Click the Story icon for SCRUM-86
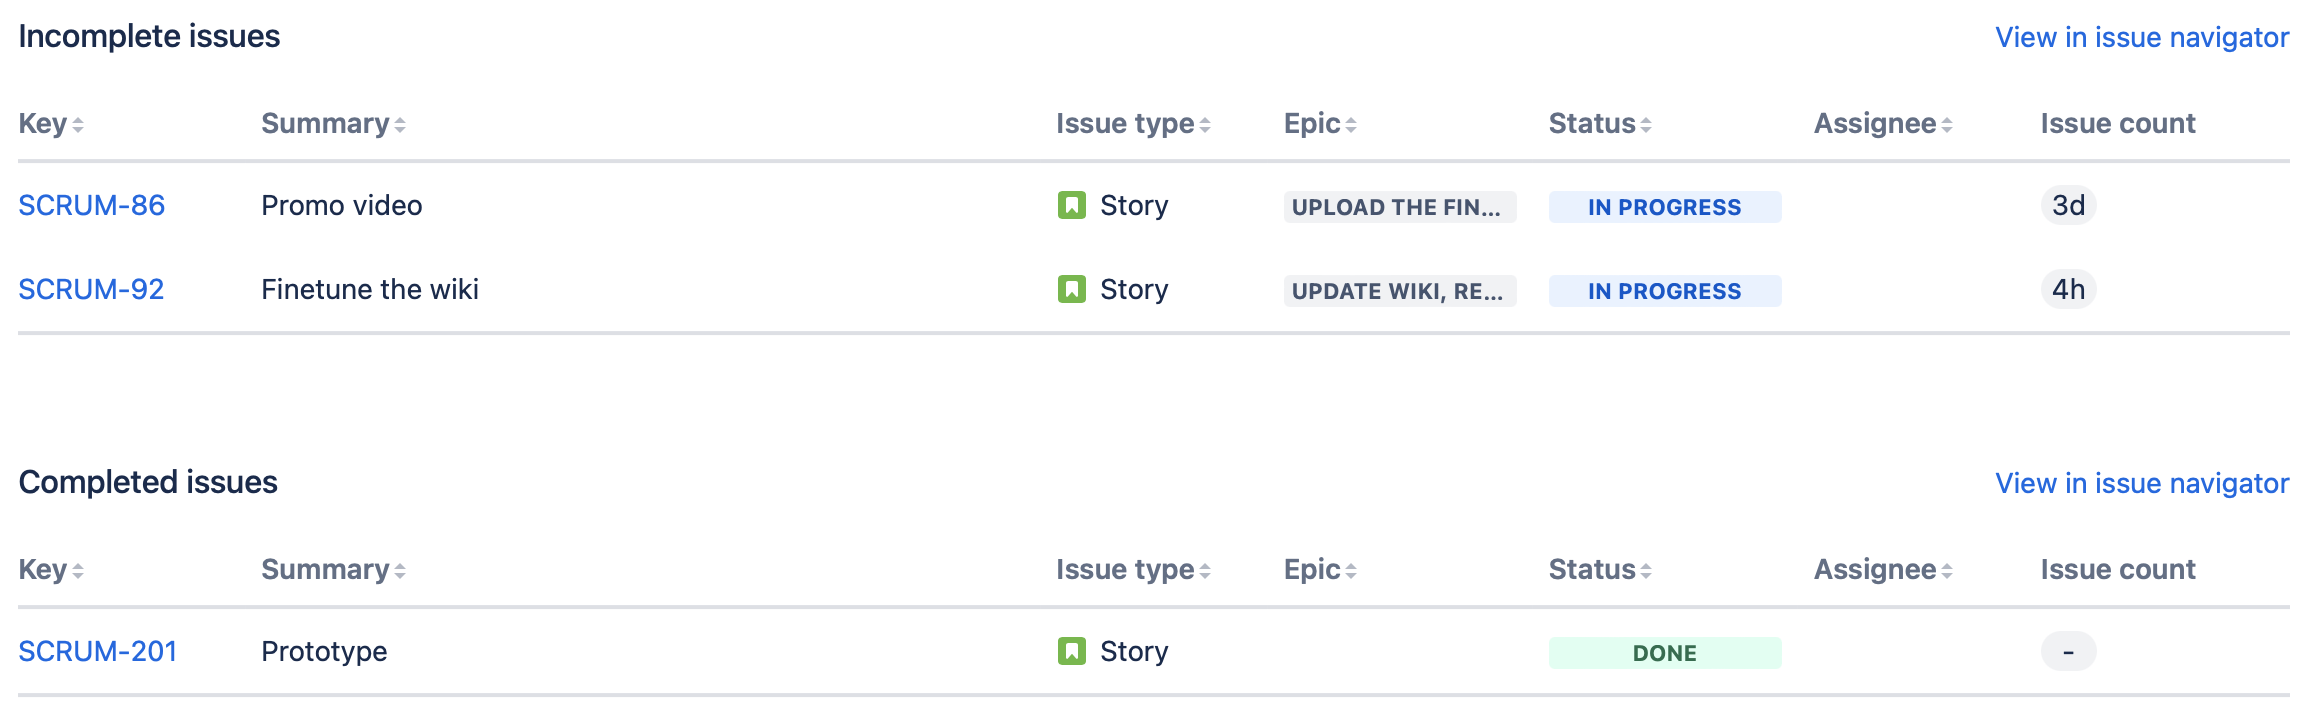Screen dimensions: 2320x722 [x=1071, y=206]
